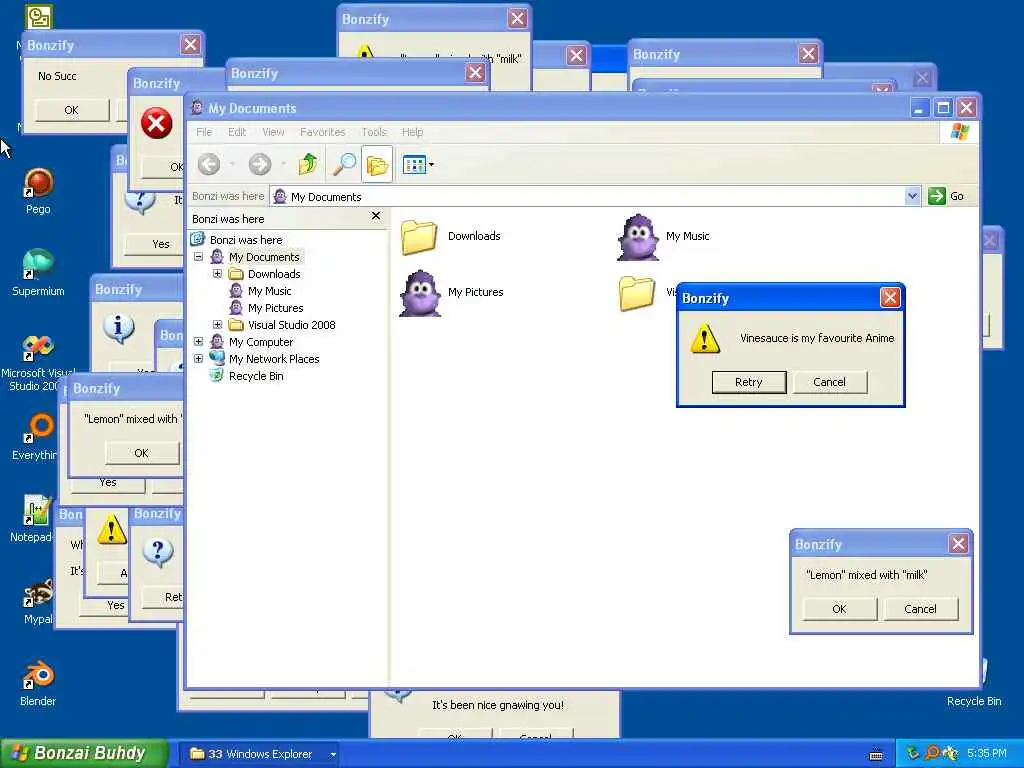Collapse My Documents node in tree

[199, 257]
